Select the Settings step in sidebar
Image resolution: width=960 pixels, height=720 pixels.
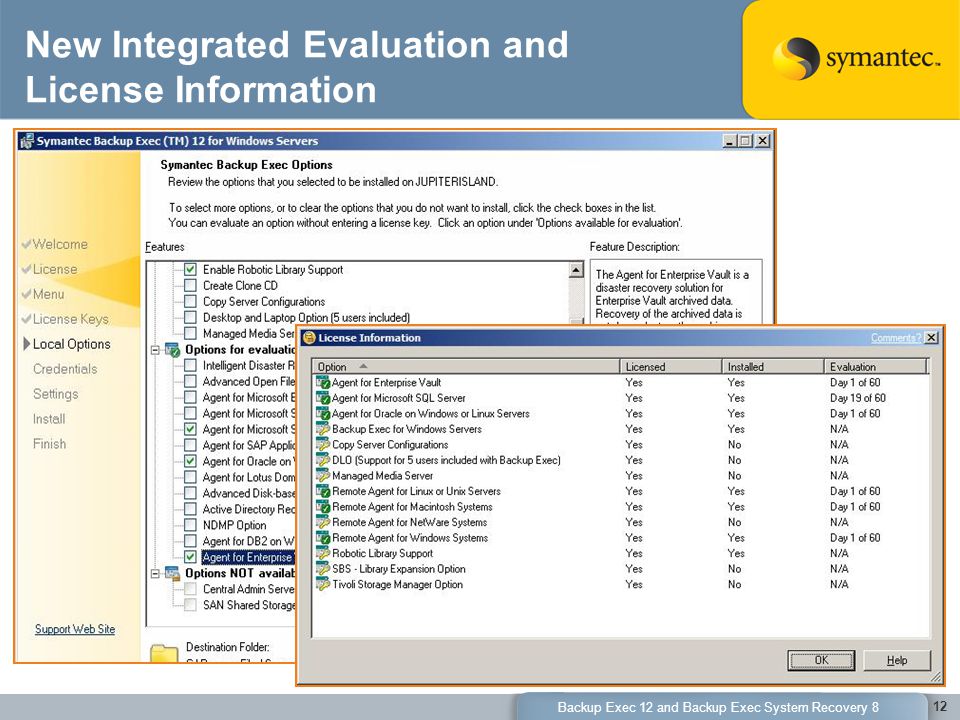[56, 394]
